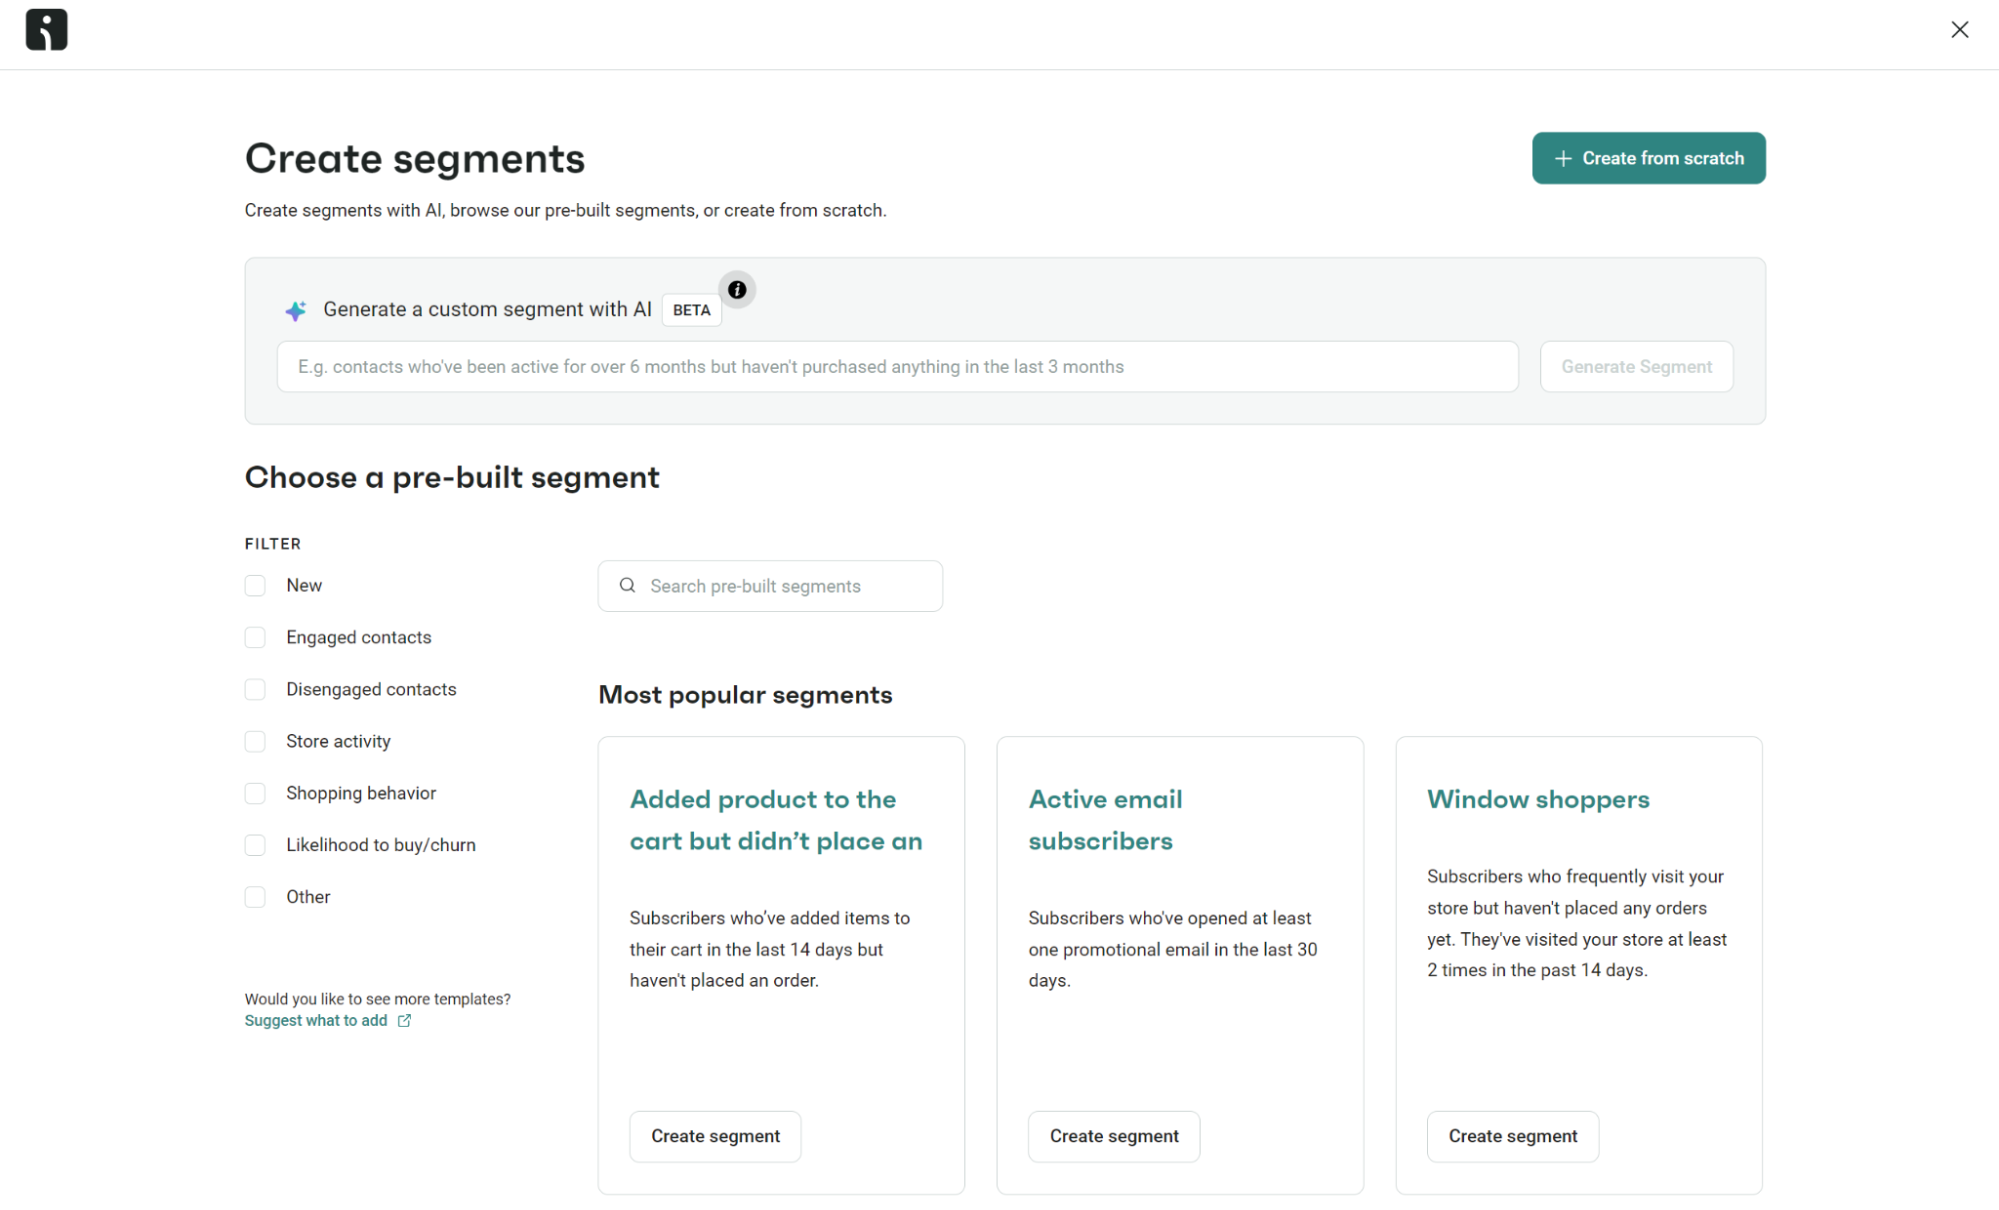The image size is (1999, 1210).
Task: Click external link icon beside Suggest what to add
Action: click(x=404, y=1021)
